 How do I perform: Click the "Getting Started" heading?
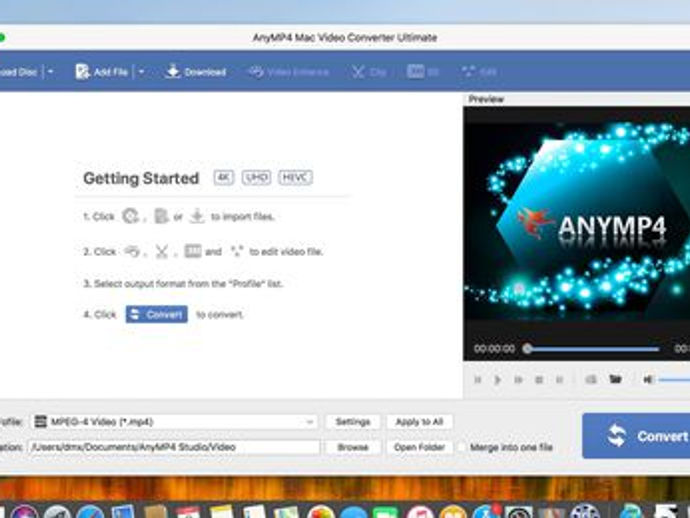click(x=141, y=178)
